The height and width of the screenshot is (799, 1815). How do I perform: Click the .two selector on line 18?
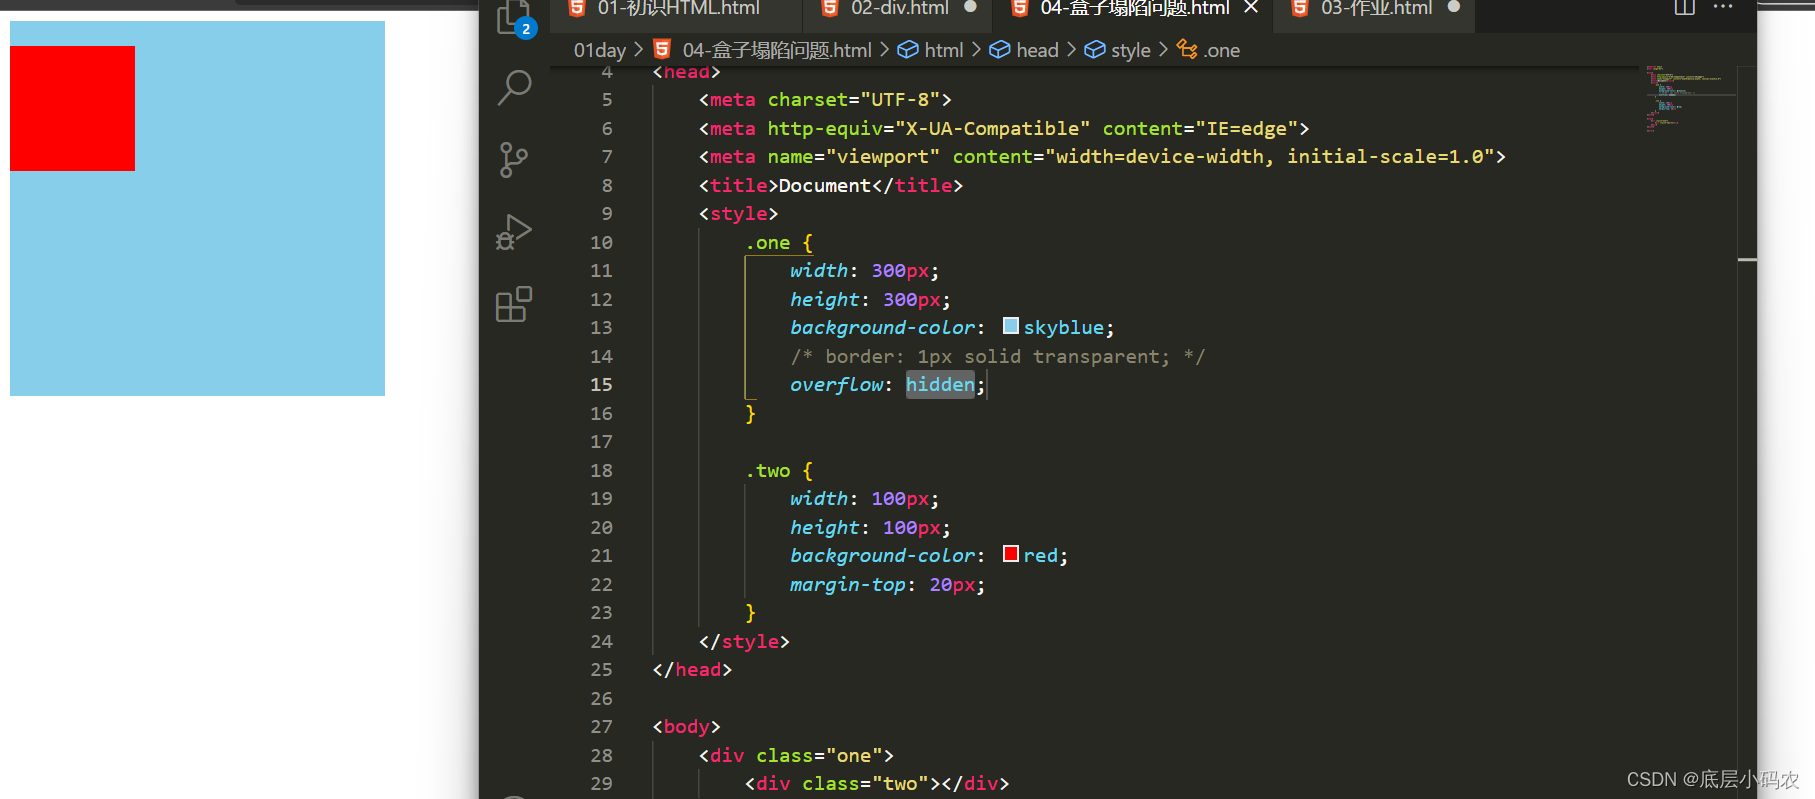[x=767, y=471]
